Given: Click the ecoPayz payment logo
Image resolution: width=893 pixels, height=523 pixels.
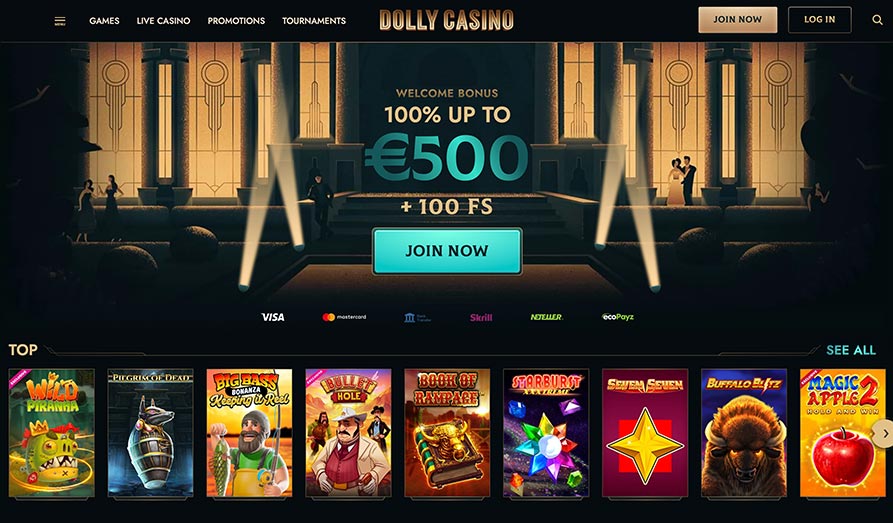Looking at the screenshot, I should (618, 317).
